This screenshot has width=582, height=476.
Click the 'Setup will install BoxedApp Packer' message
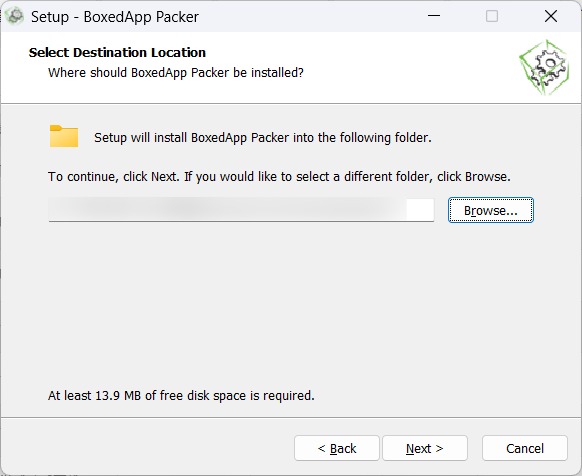(x=263, y=138)
